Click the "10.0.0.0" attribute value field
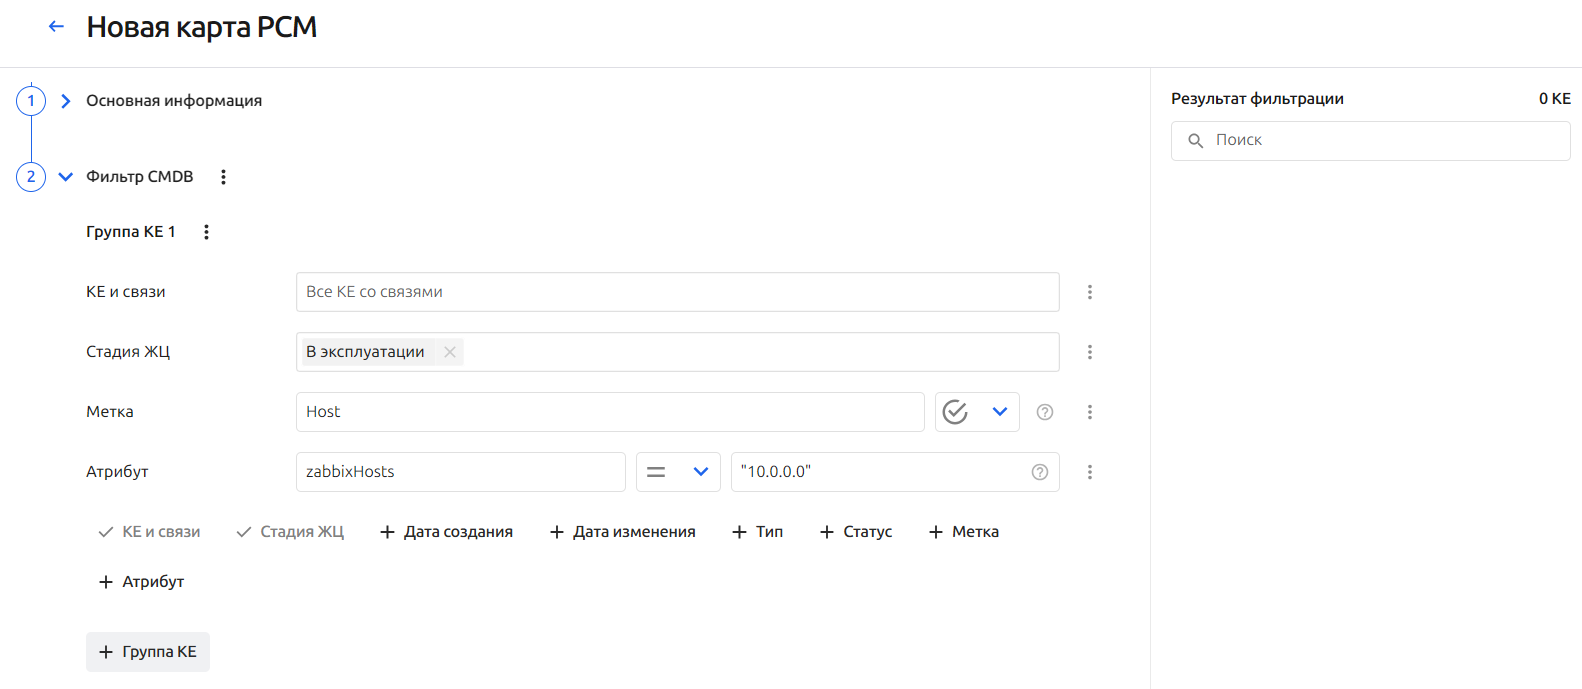Image resolution: width=1582 pixels, height=689 pixels. pos(895,472)
